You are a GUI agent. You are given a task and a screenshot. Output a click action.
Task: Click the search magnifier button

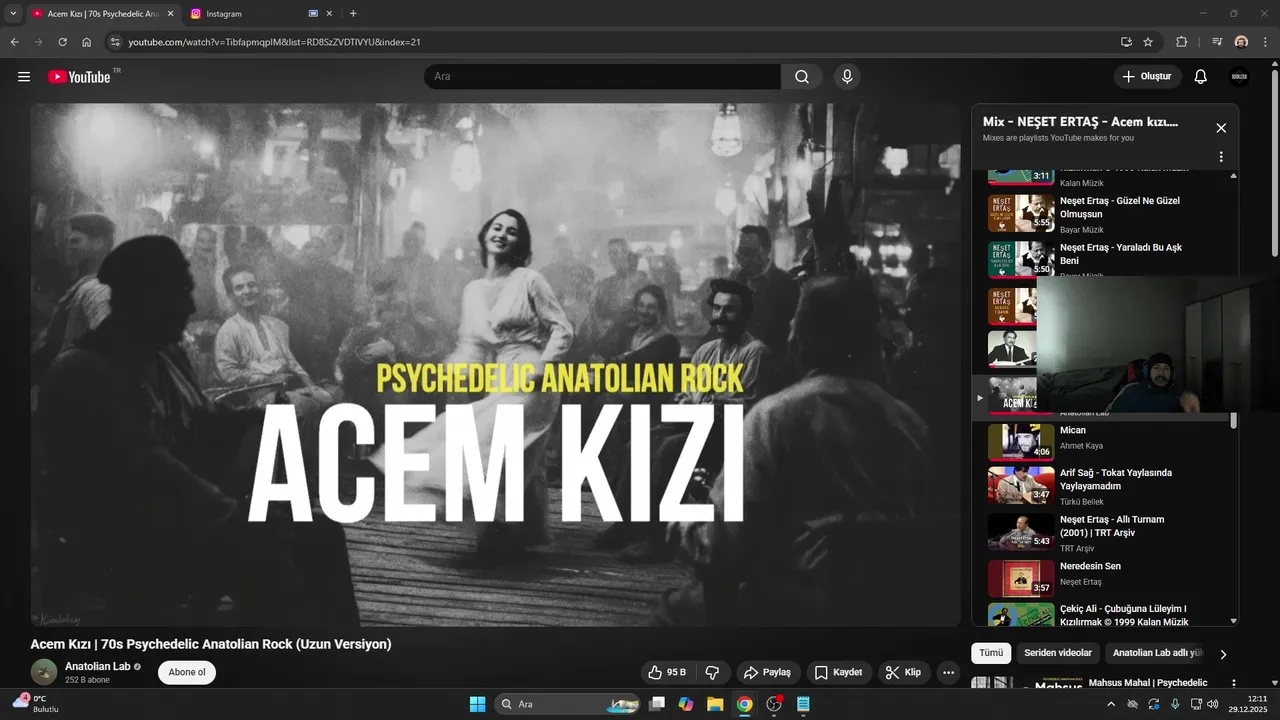802,77
